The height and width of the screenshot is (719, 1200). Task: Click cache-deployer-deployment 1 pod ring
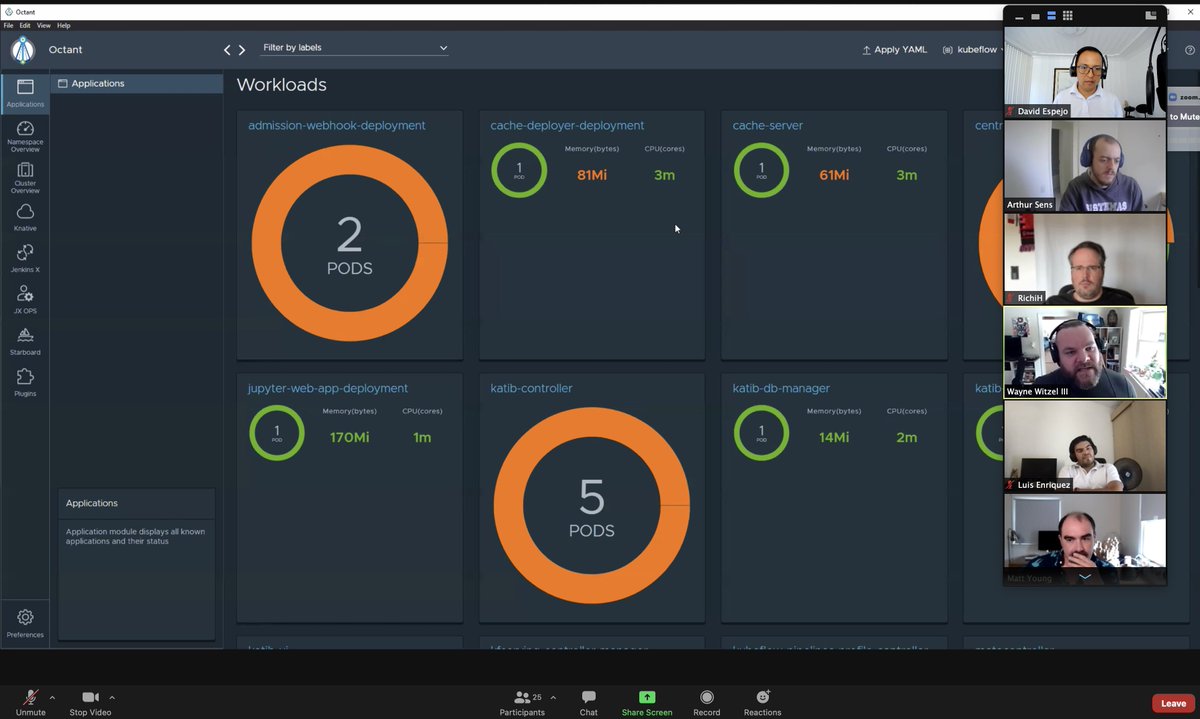pyautogui.click(x=519, y=170)
